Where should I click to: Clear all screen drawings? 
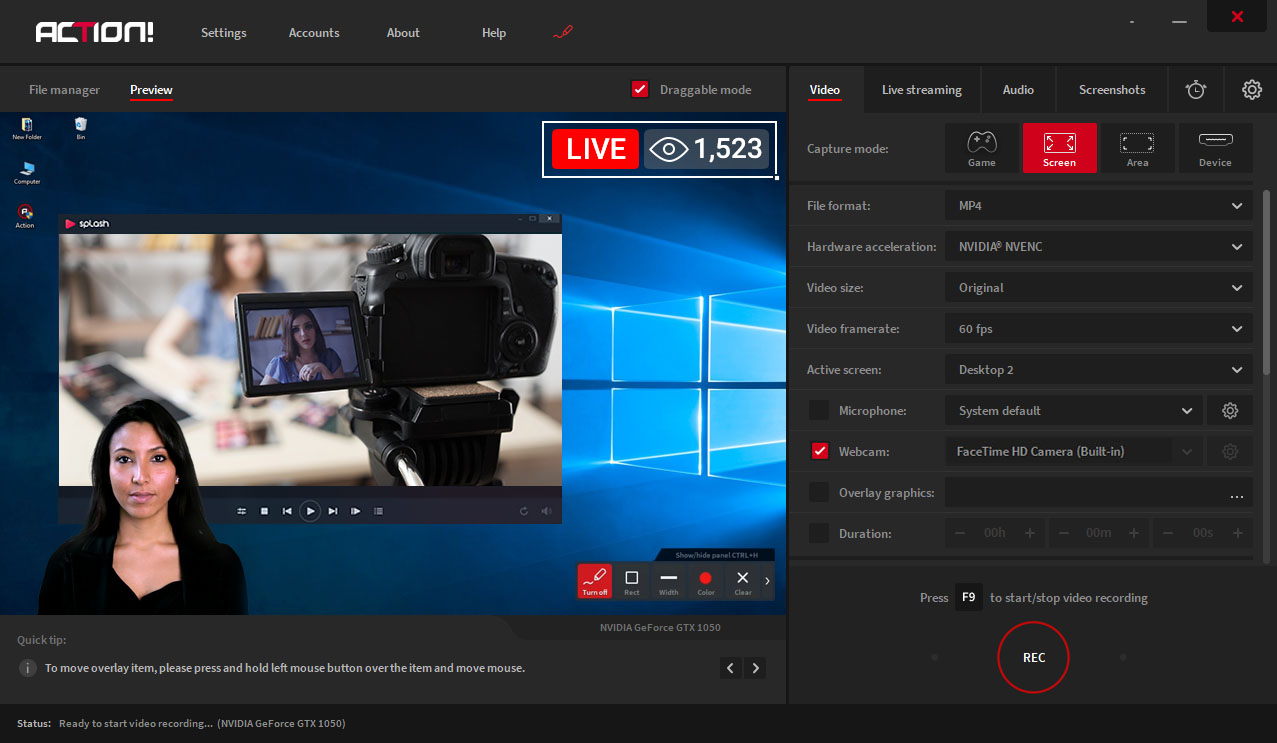point(742,580)
